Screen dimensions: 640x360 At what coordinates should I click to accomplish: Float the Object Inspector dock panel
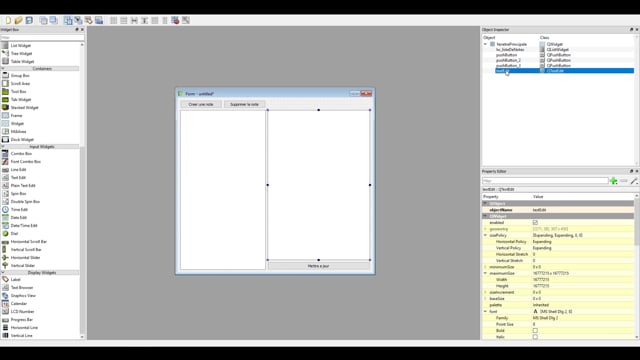631,30
